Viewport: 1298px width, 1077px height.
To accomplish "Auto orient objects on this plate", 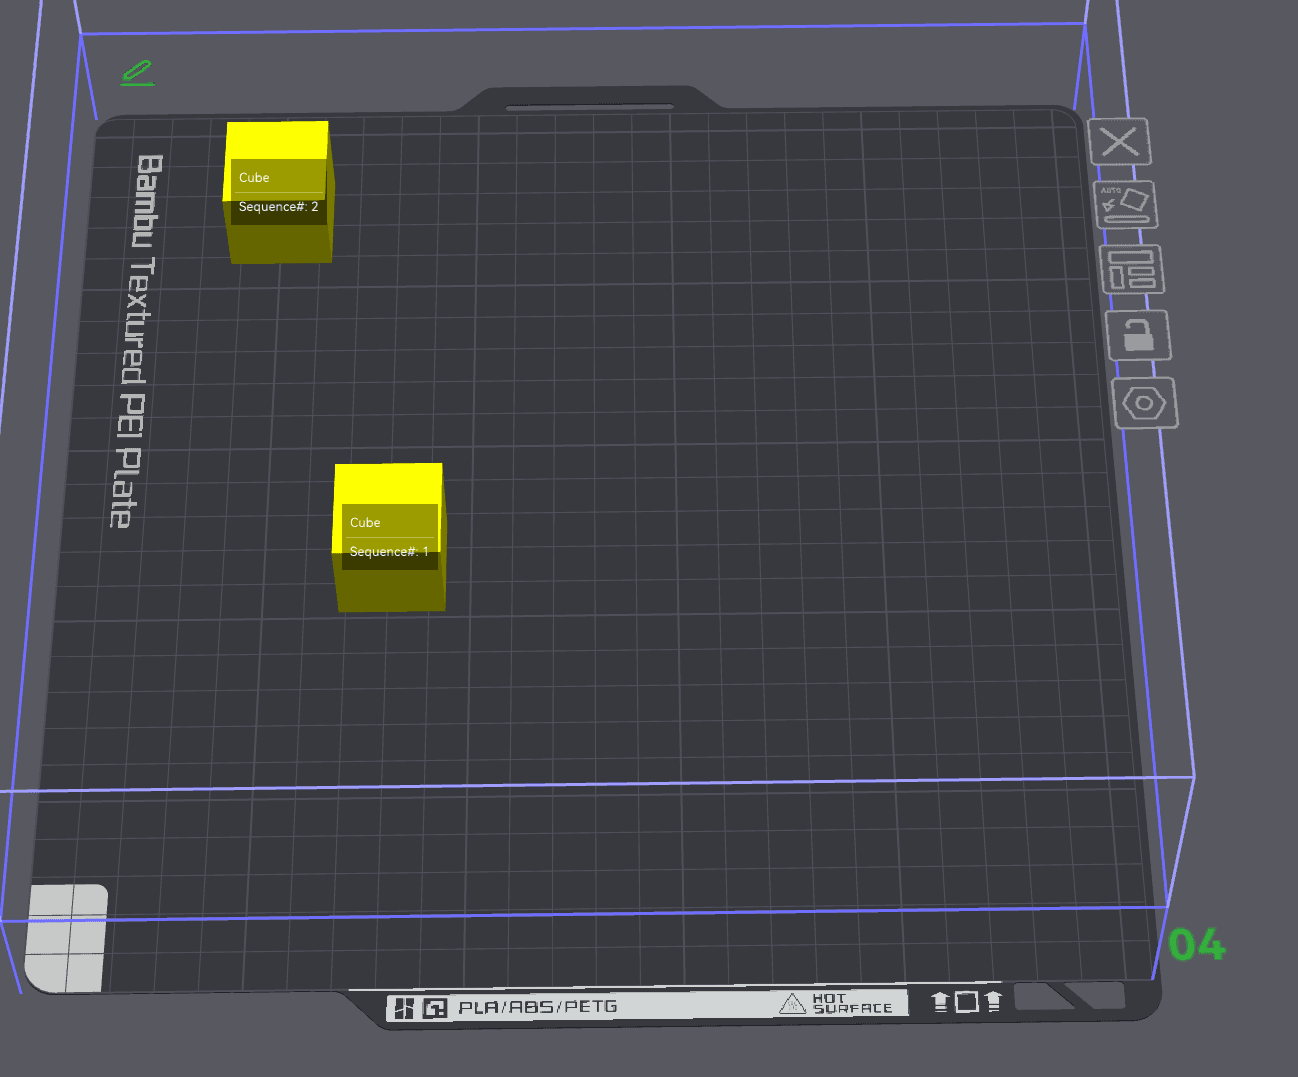I will pyautogui.click(x=1126, y=205).
